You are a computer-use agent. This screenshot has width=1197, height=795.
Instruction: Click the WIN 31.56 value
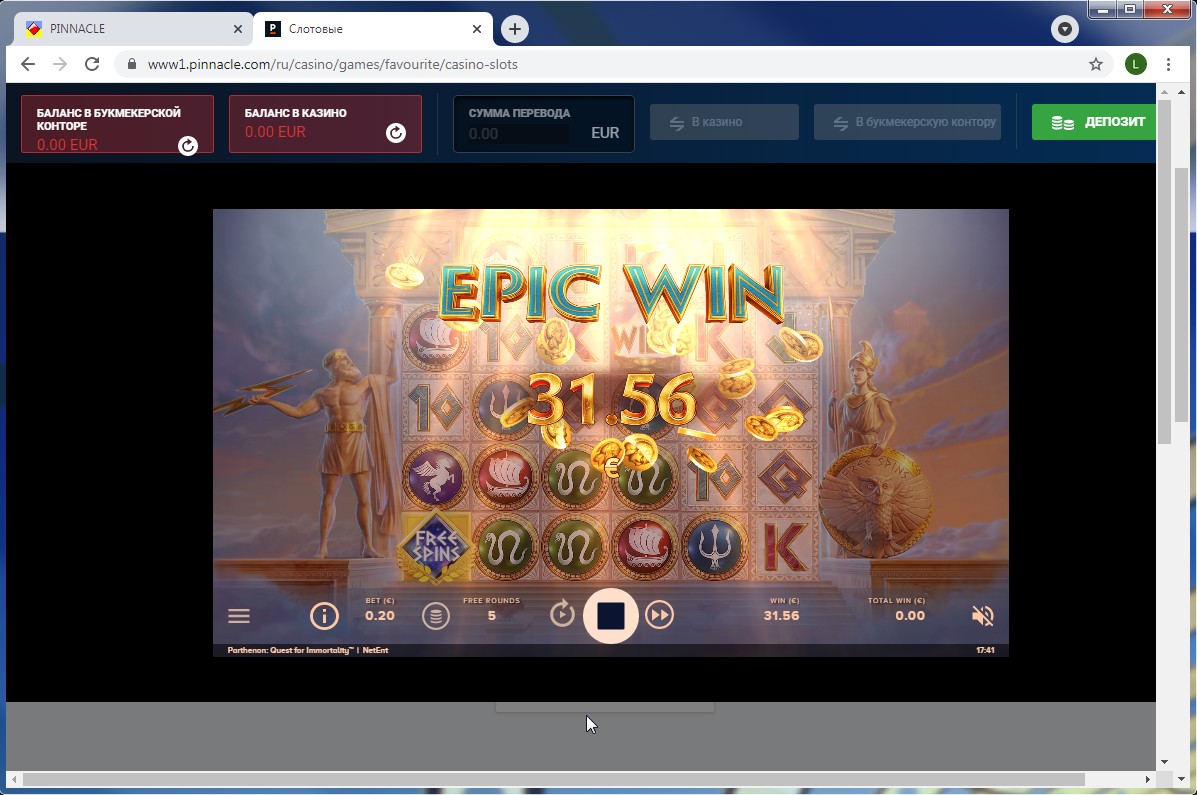(782, 616)
